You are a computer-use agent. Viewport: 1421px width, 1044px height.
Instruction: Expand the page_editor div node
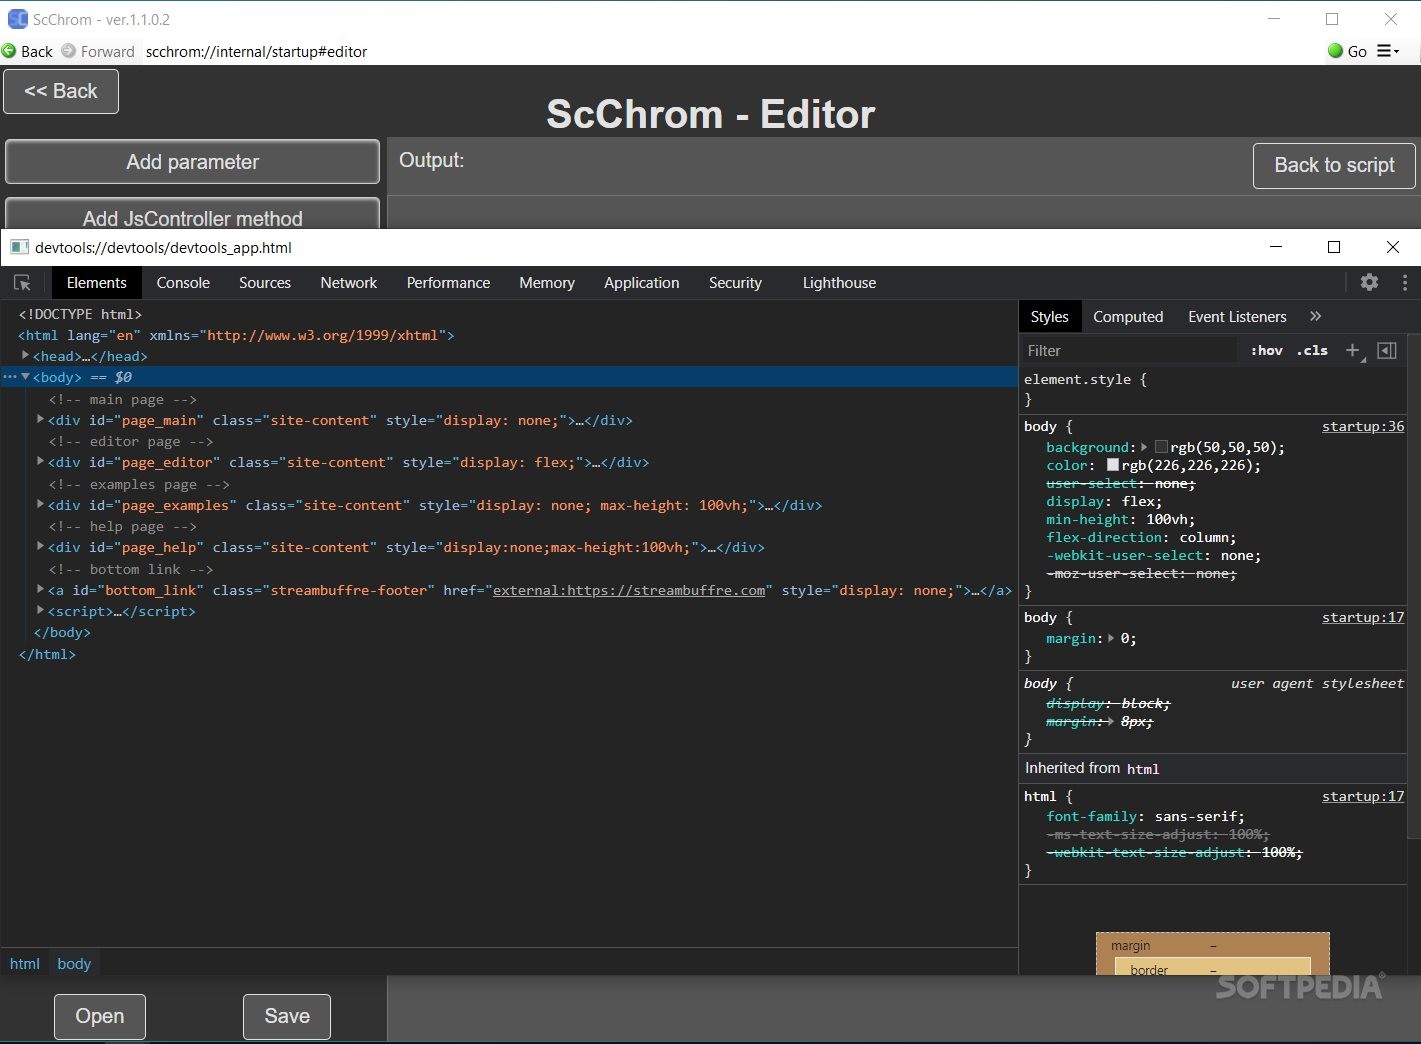(x=40, y=461)
